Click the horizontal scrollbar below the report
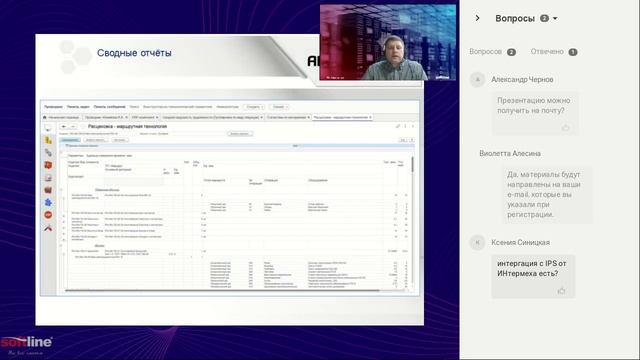Image resolution: width=640 pixels, height=360 pixels. [222, 291]
